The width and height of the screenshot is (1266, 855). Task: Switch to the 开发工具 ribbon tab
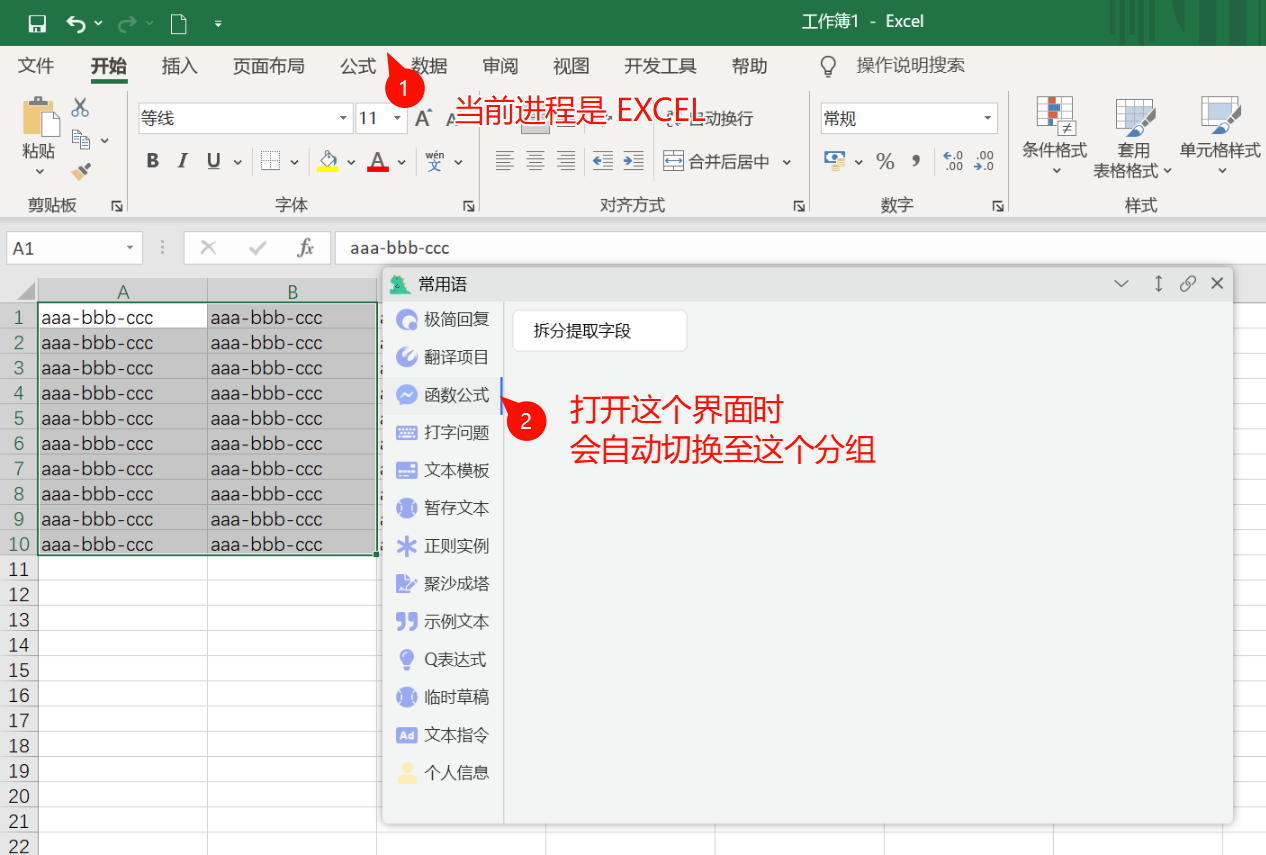tap(660, 66)
